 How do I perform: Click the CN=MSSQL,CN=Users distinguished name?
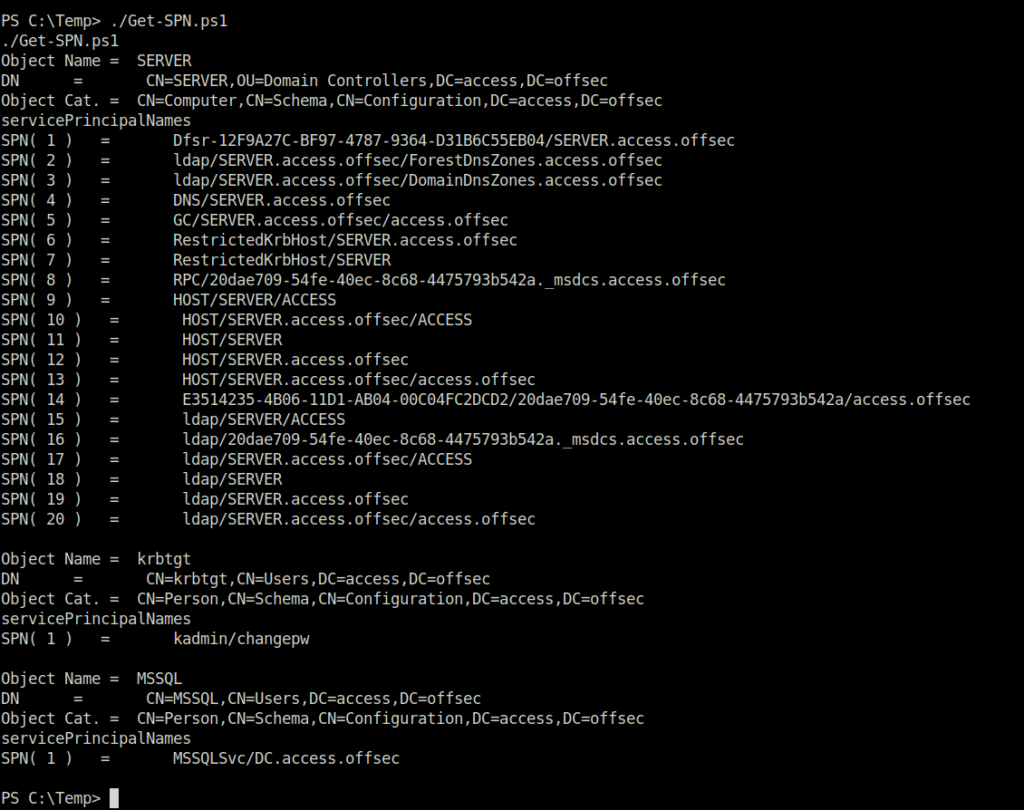(x=313, y=699)
